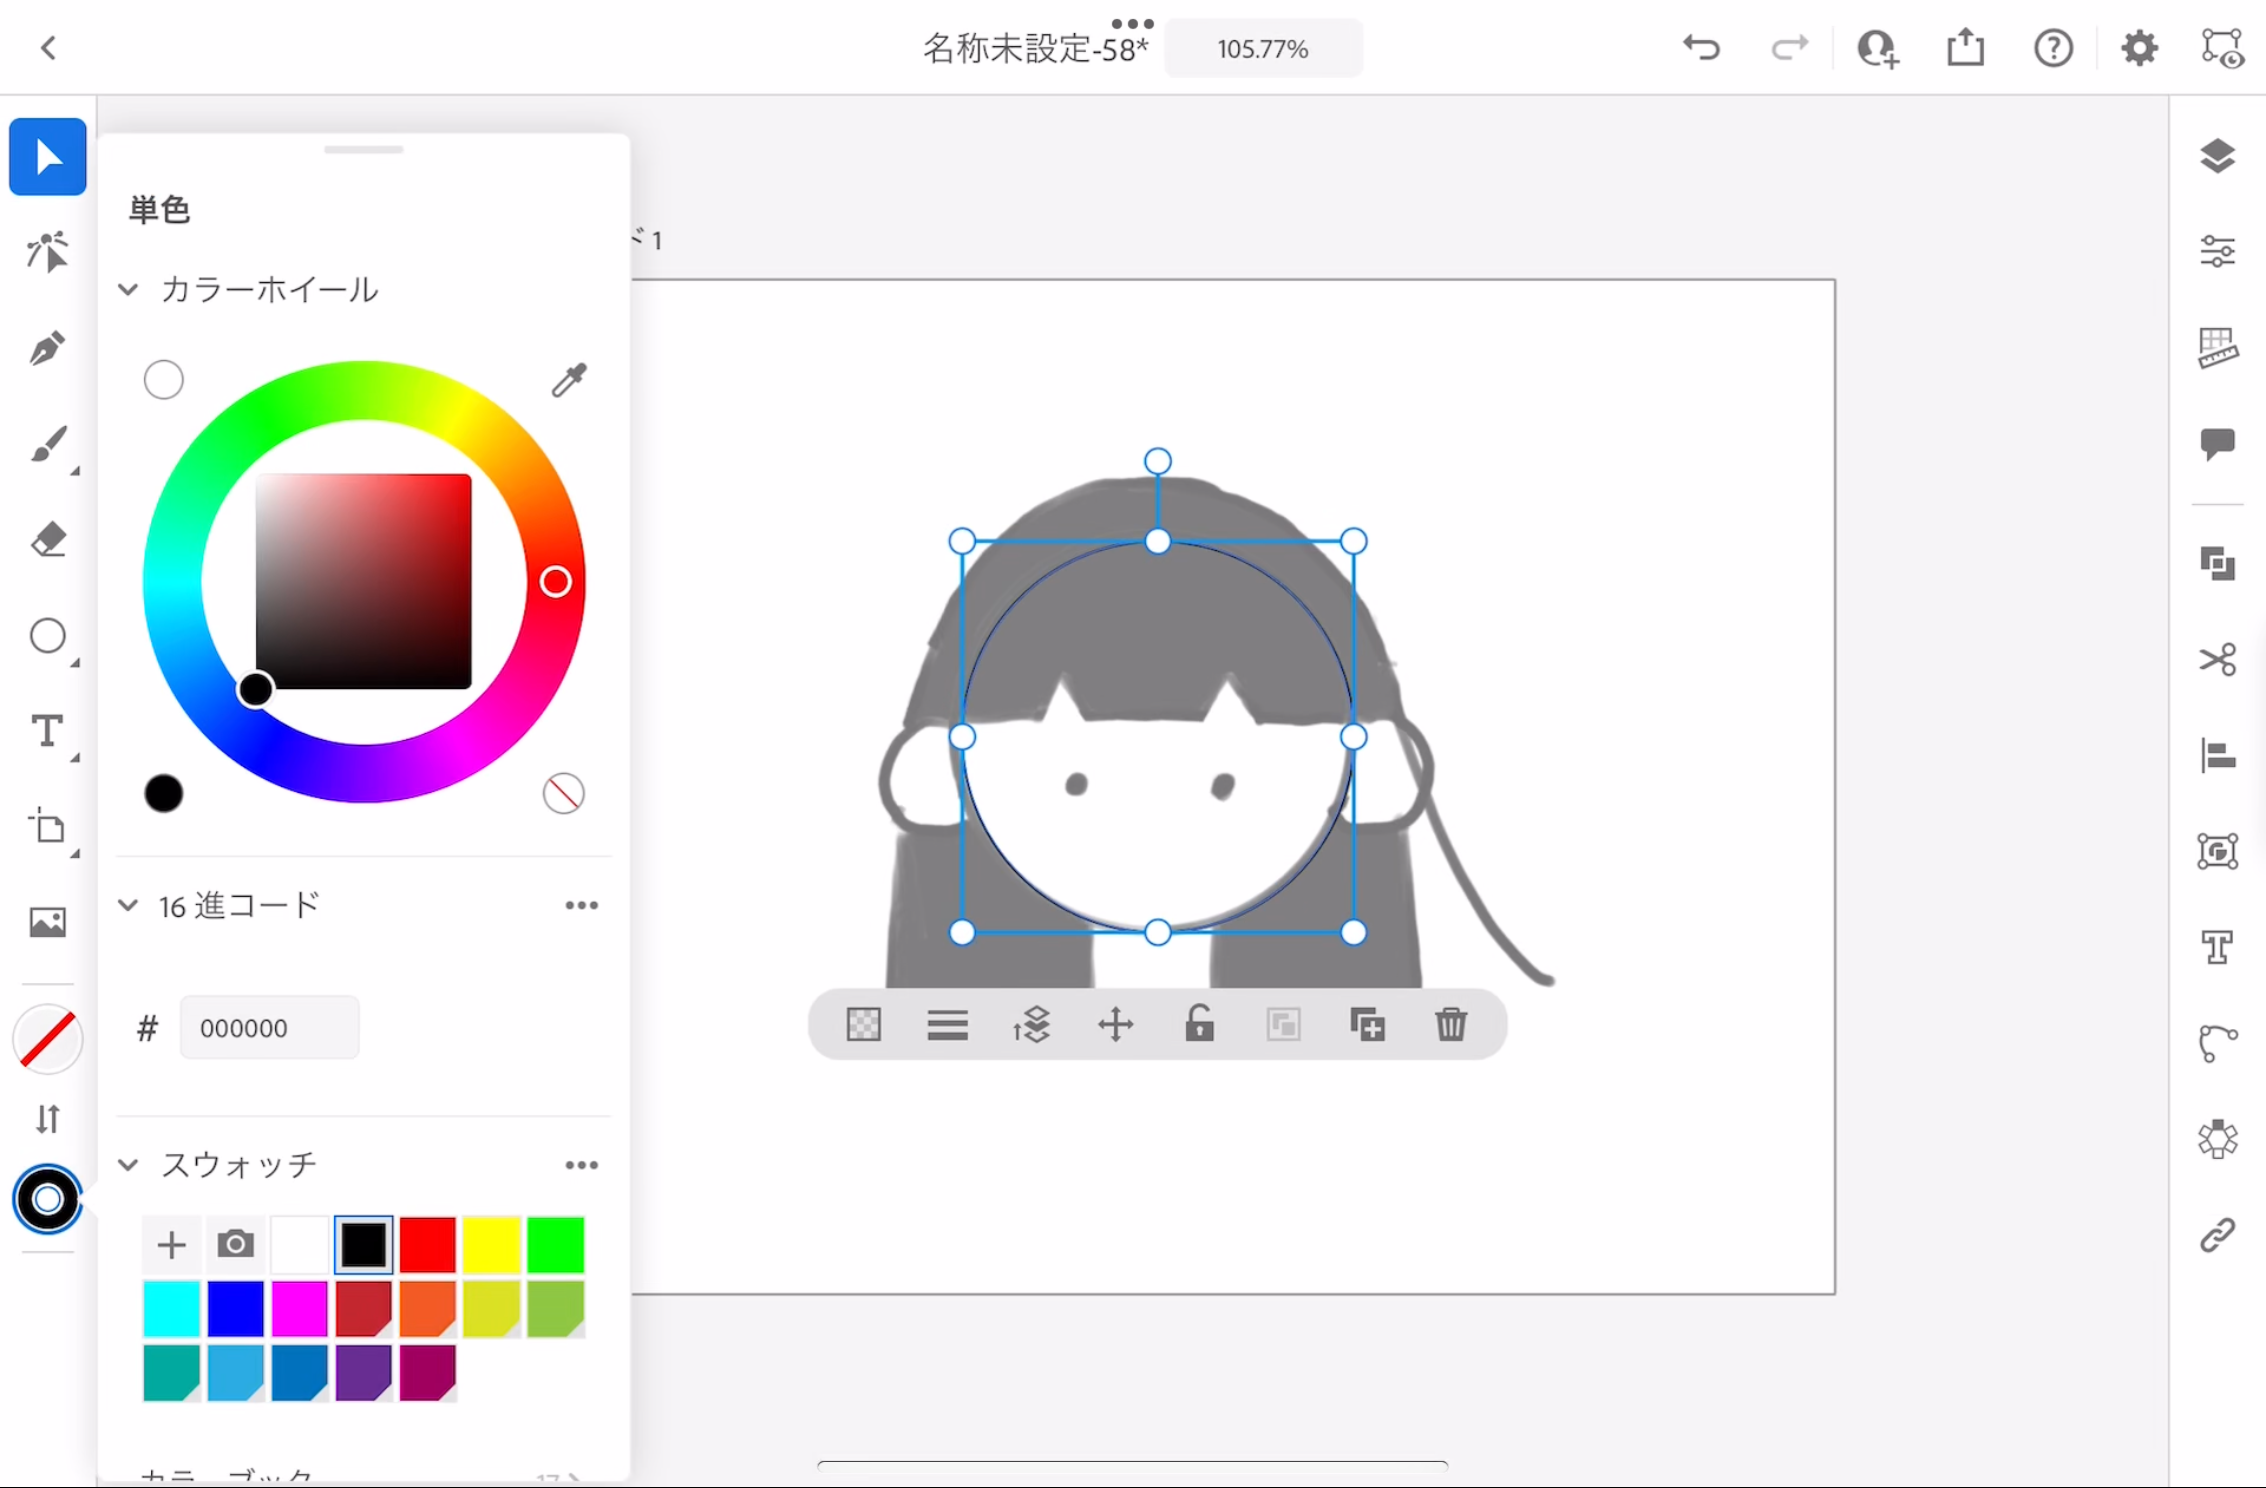
Task: Pick color with the eyedropper
Action: click(569, 380)
